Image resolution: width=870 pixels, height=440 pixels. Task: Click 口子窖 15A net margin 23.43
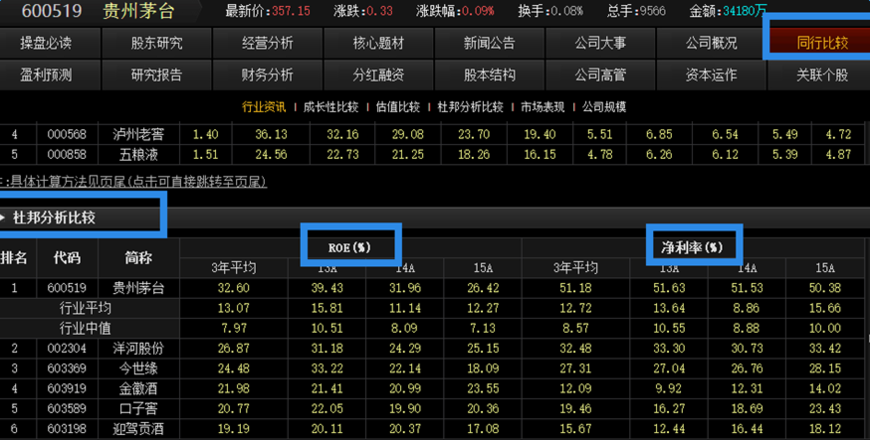tap(825, 409)
